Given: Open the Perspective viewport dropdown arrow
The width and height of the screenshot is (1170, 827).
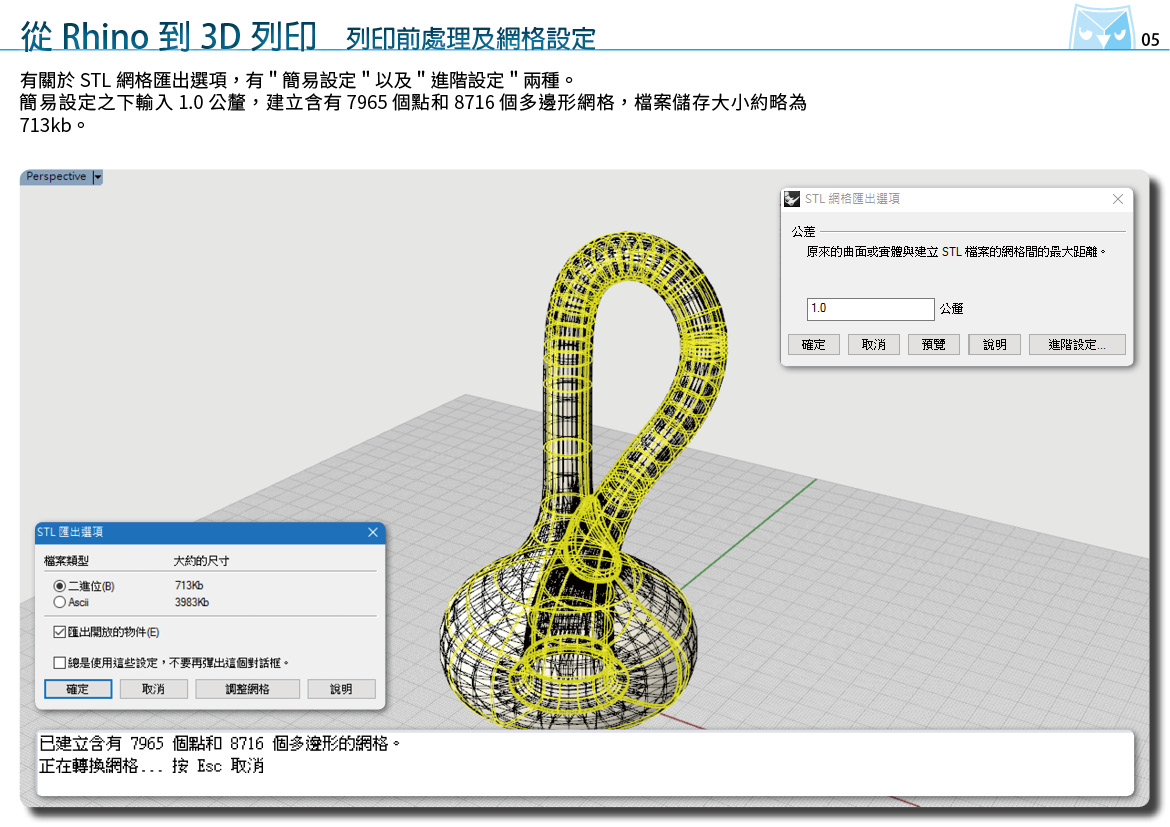Looking at the screenshot, I should [x=97, y=177].
